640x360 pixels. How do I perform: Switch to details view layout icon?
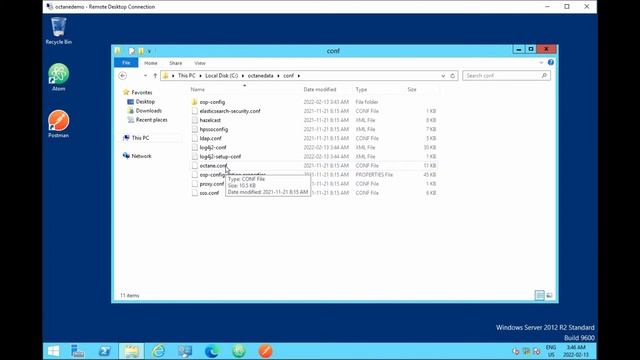point(540,295)
